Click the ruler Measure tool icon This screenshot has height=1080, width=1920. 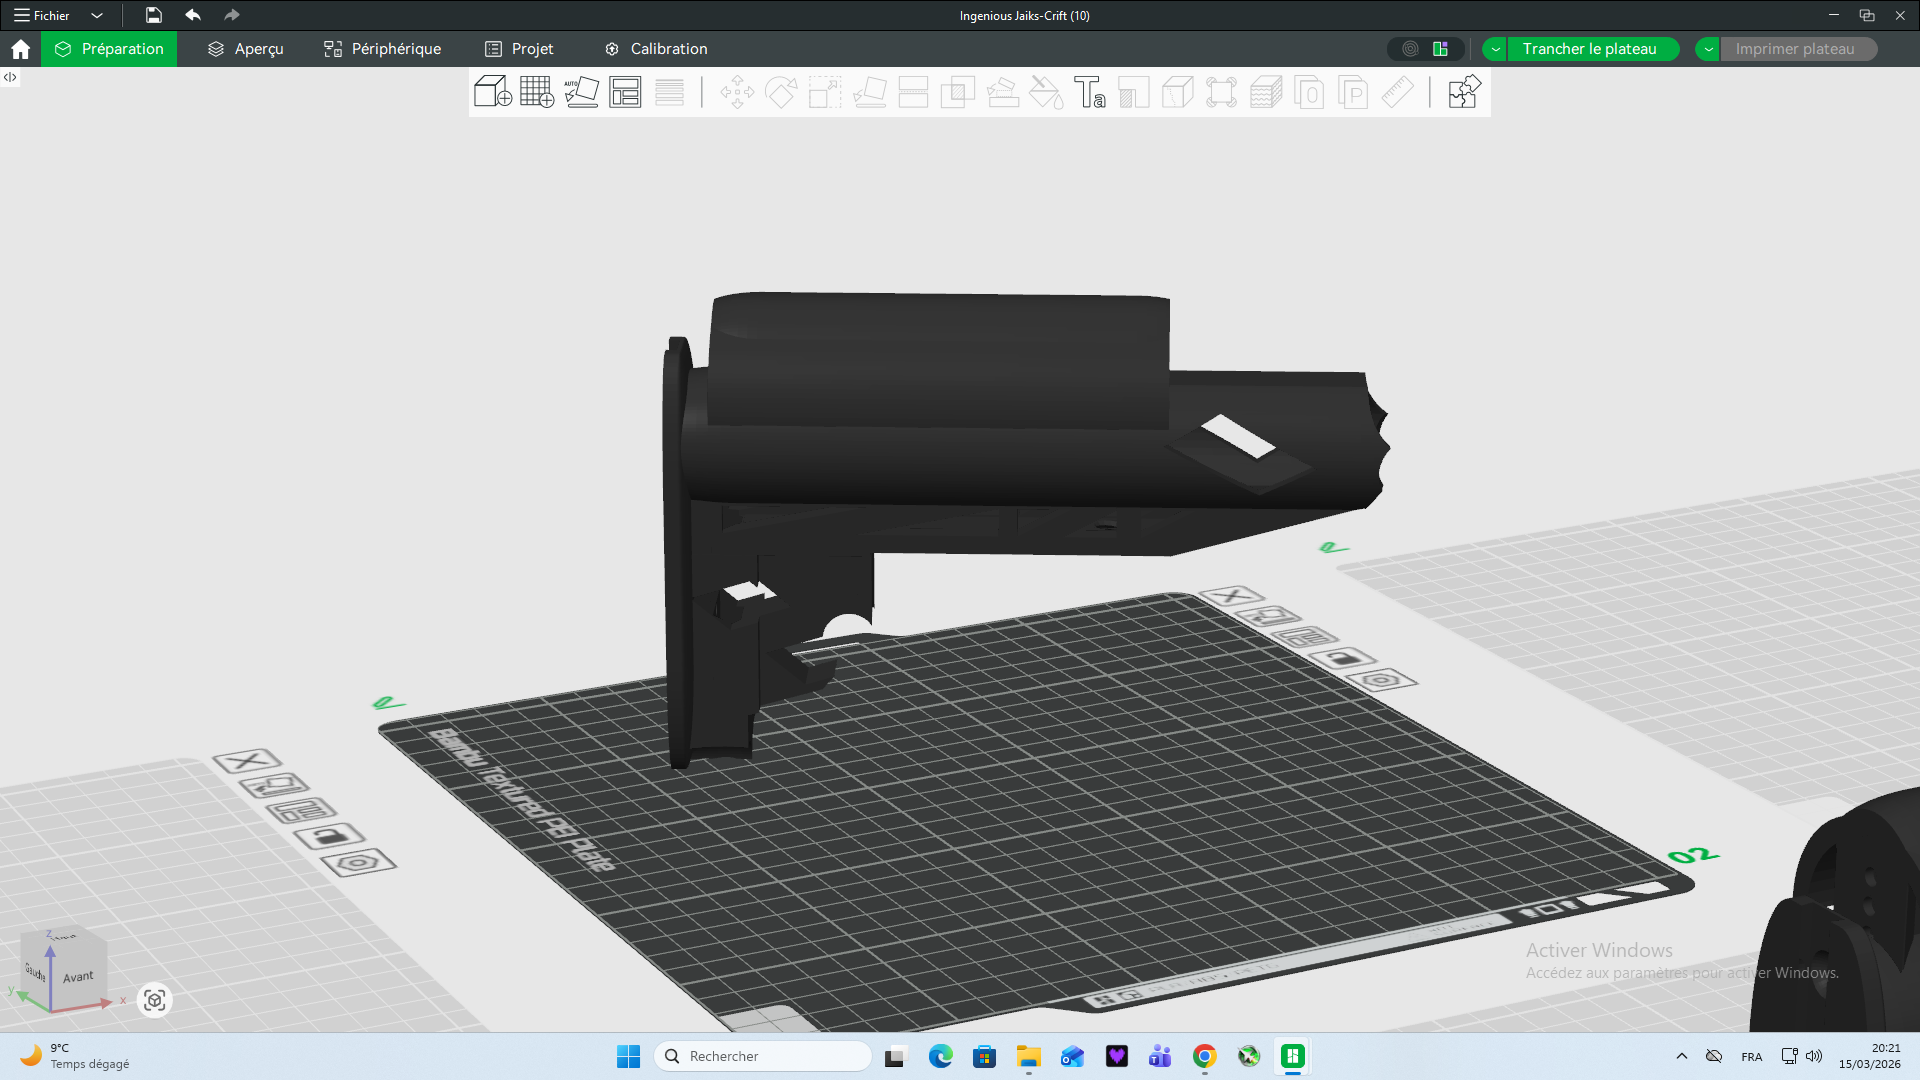[1398, 92]
